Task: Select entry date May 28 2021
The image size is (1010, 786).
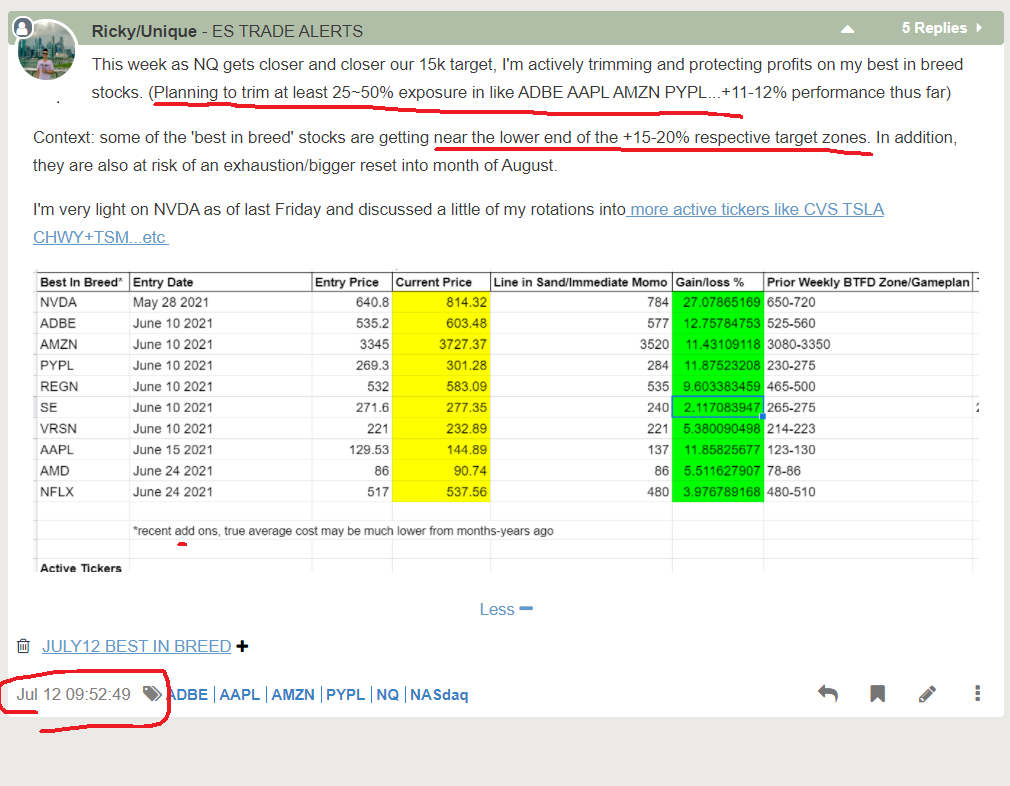Action: [x=220, y=302]
